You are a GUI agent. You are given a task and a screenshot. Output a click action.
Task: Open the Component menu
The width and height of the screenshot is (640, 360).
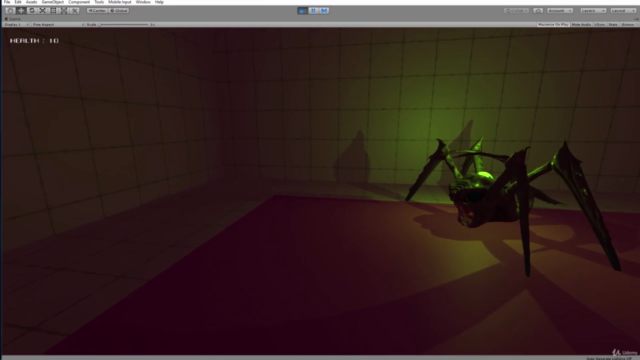point(79,2)
